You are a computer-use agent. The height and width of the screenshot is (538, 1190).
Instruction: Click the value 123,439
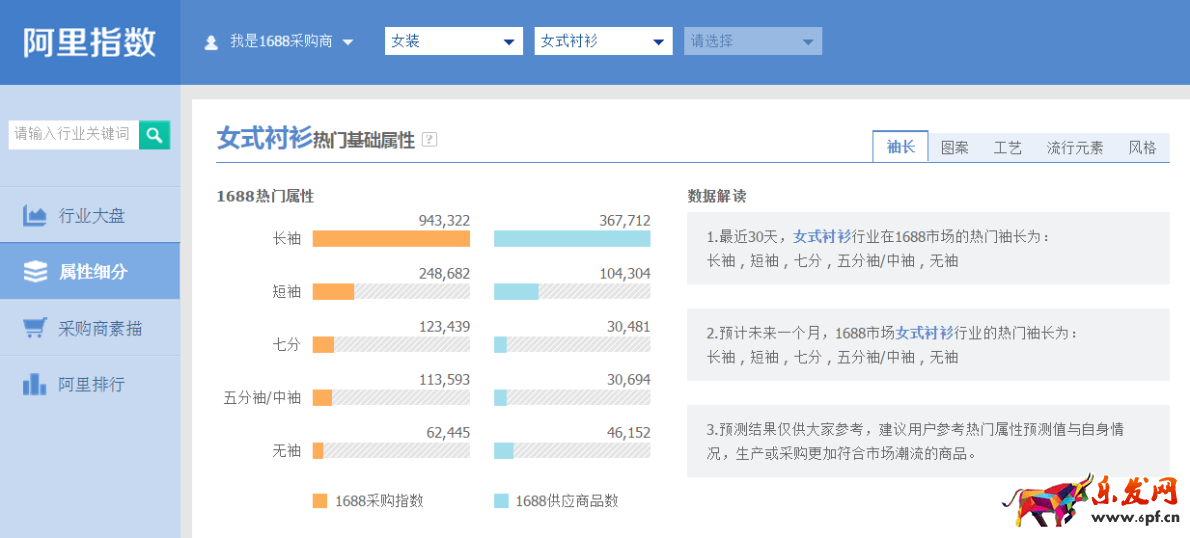444,326
